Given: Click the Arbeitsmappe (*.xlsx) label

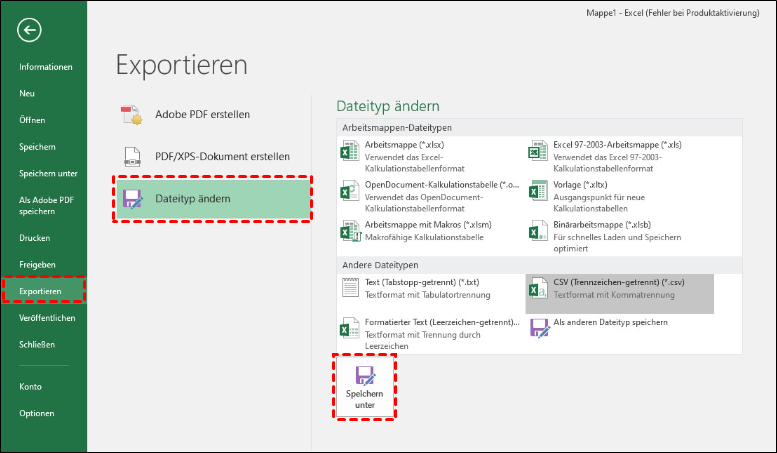Looking at the screenshot, I should [404, 145].
